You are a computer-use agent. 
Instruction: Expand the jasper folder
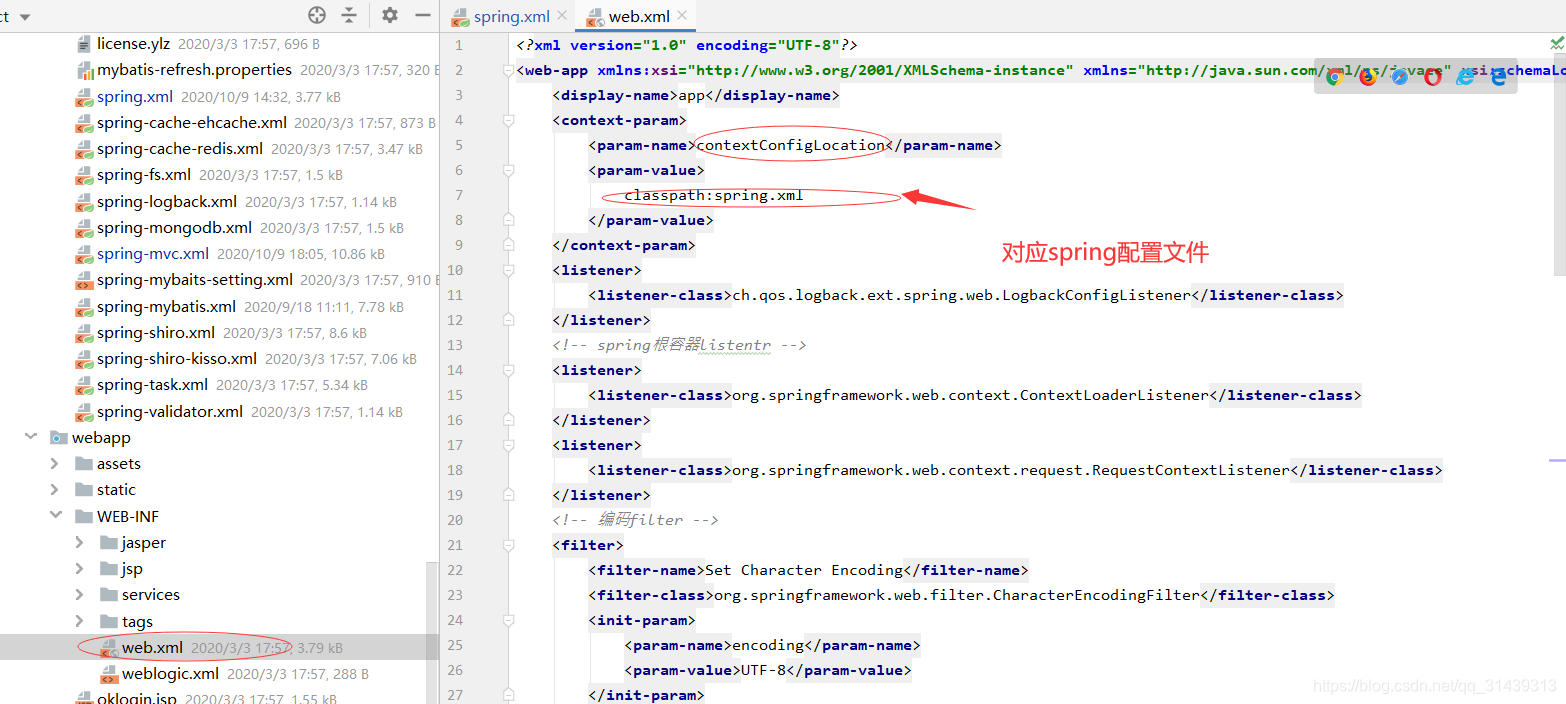[x=80, y=542]
